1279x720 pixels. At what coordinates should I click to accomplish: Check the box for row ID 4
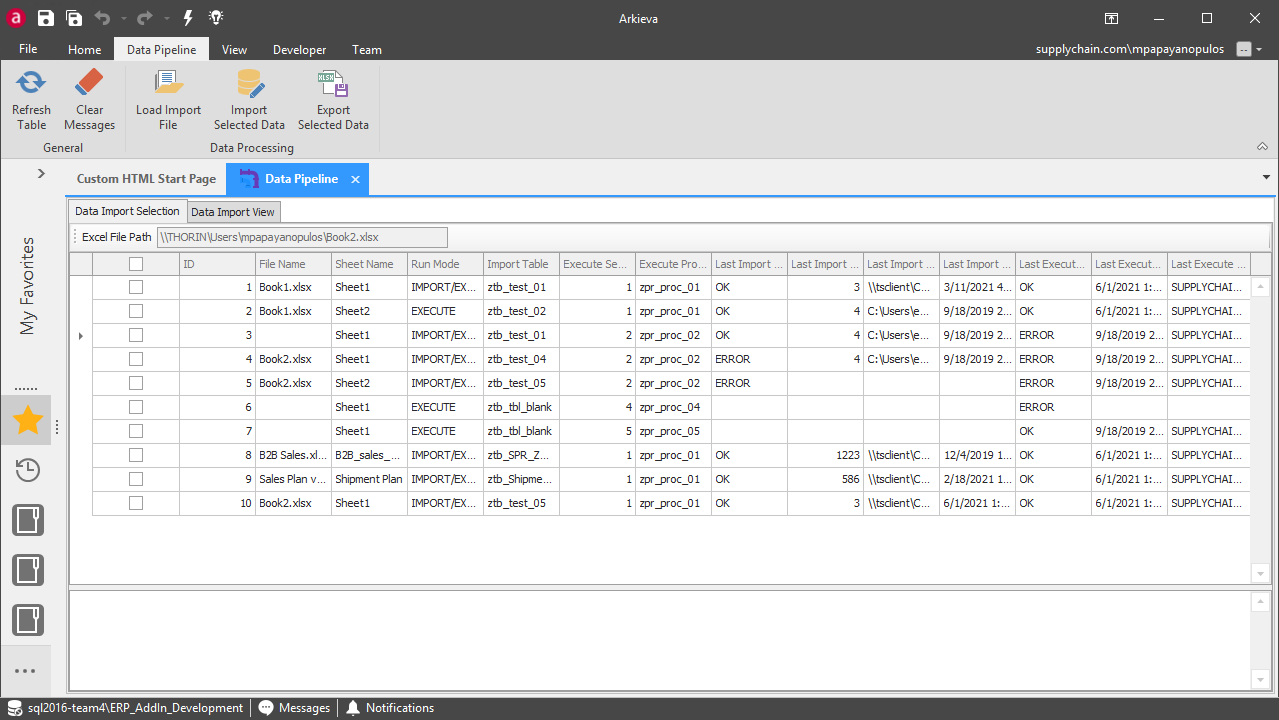click(136, 359)
